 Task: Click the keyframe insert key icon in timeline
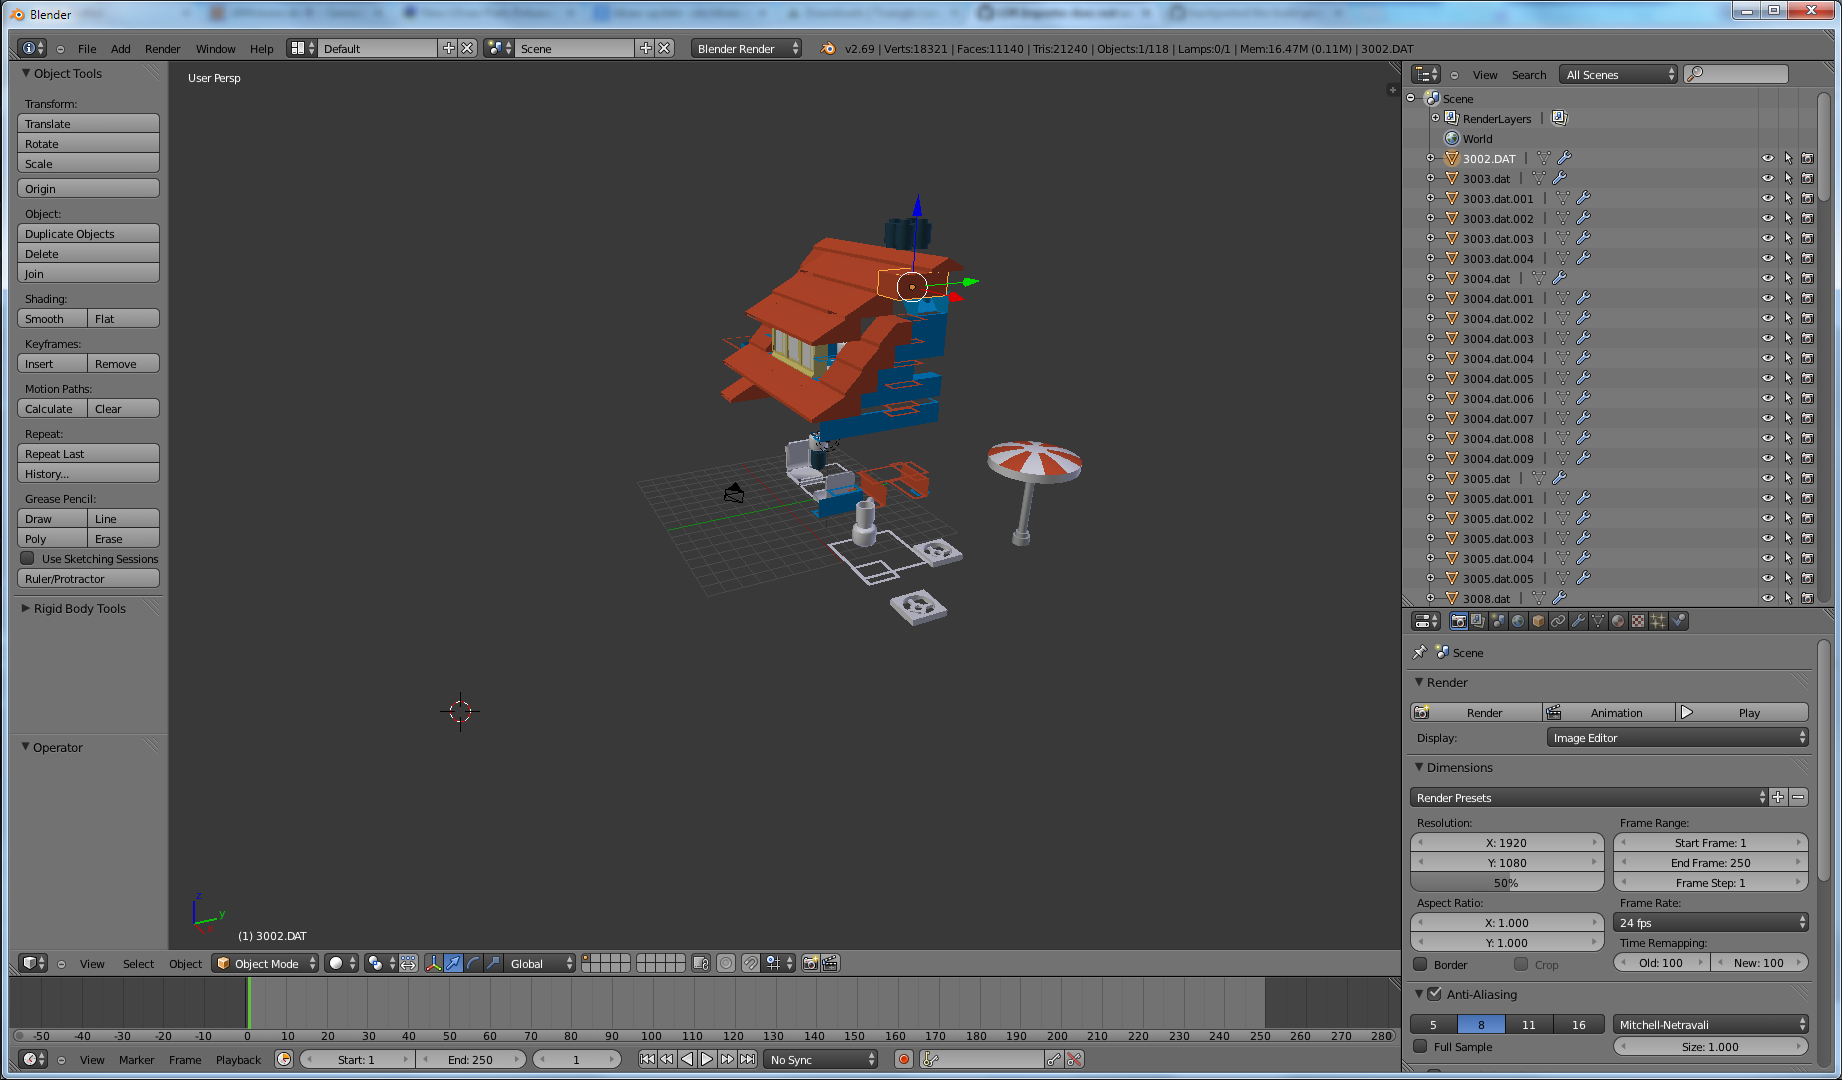click(1054, 1059)
